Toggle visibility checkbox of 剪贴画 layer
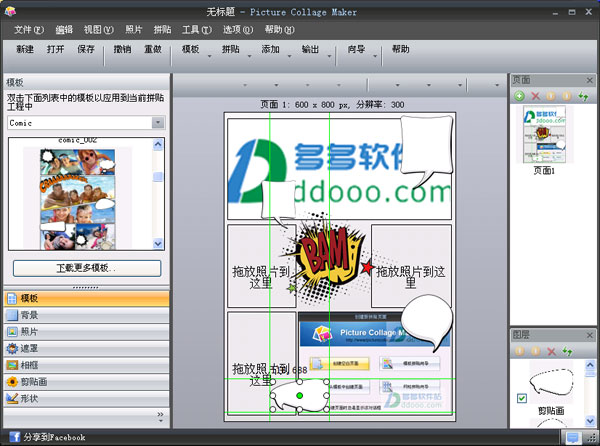The image size is (600, 446). 522,398
